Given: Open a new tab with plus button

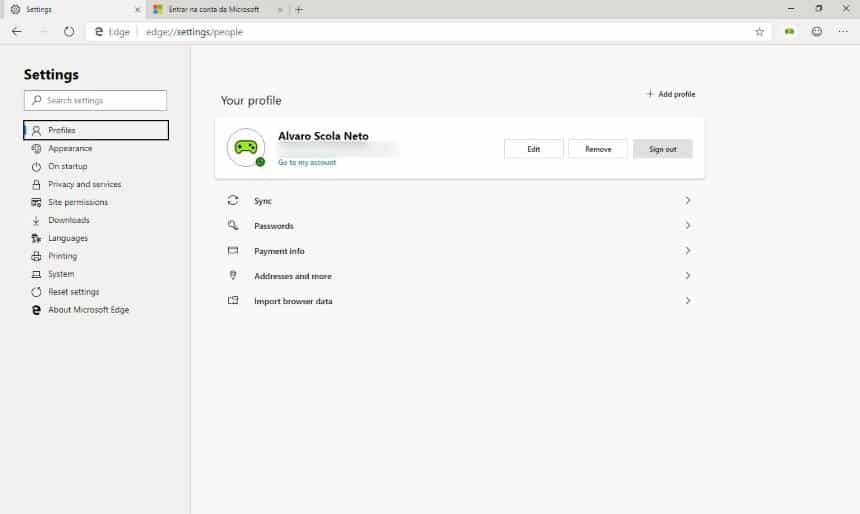Looking at the screenshot, I should (299, 9).
